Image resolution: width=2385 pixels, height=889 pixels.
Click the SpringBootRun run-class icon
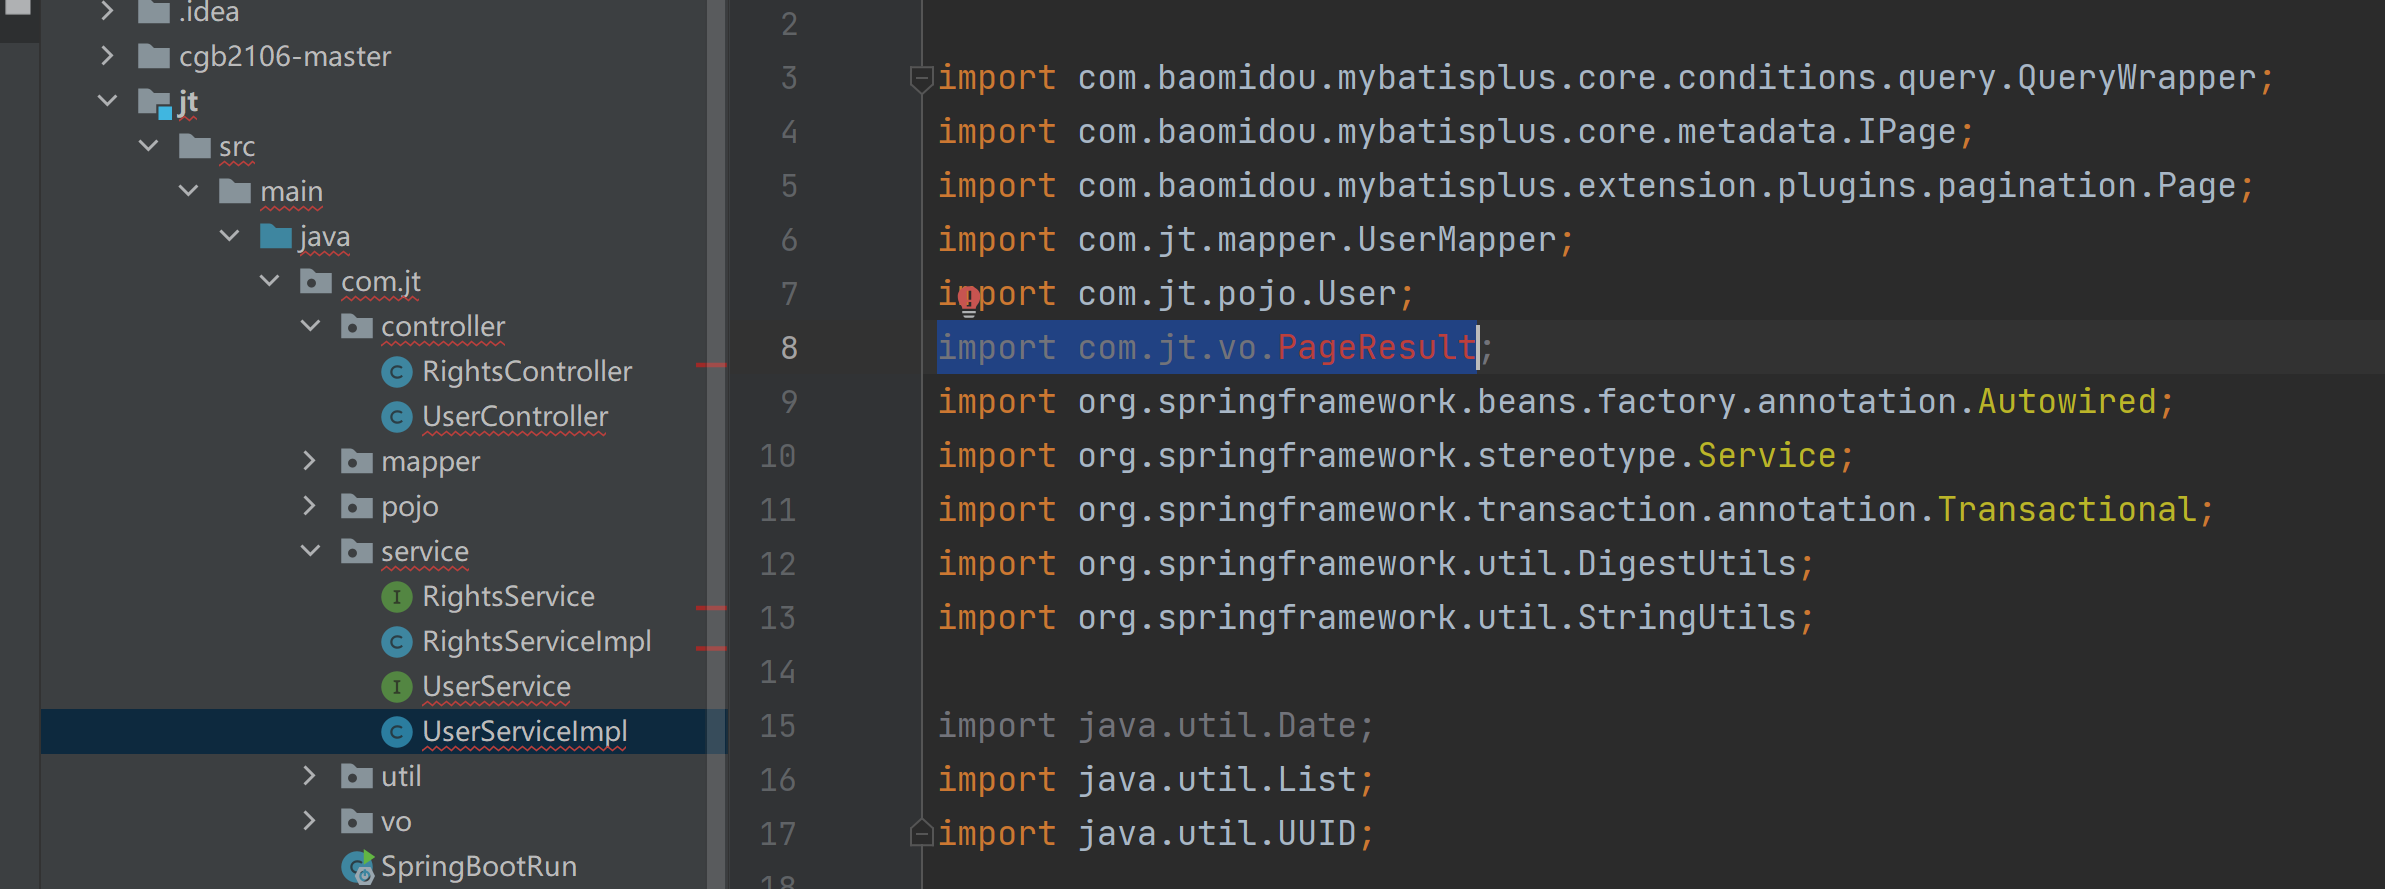point(357,867)
